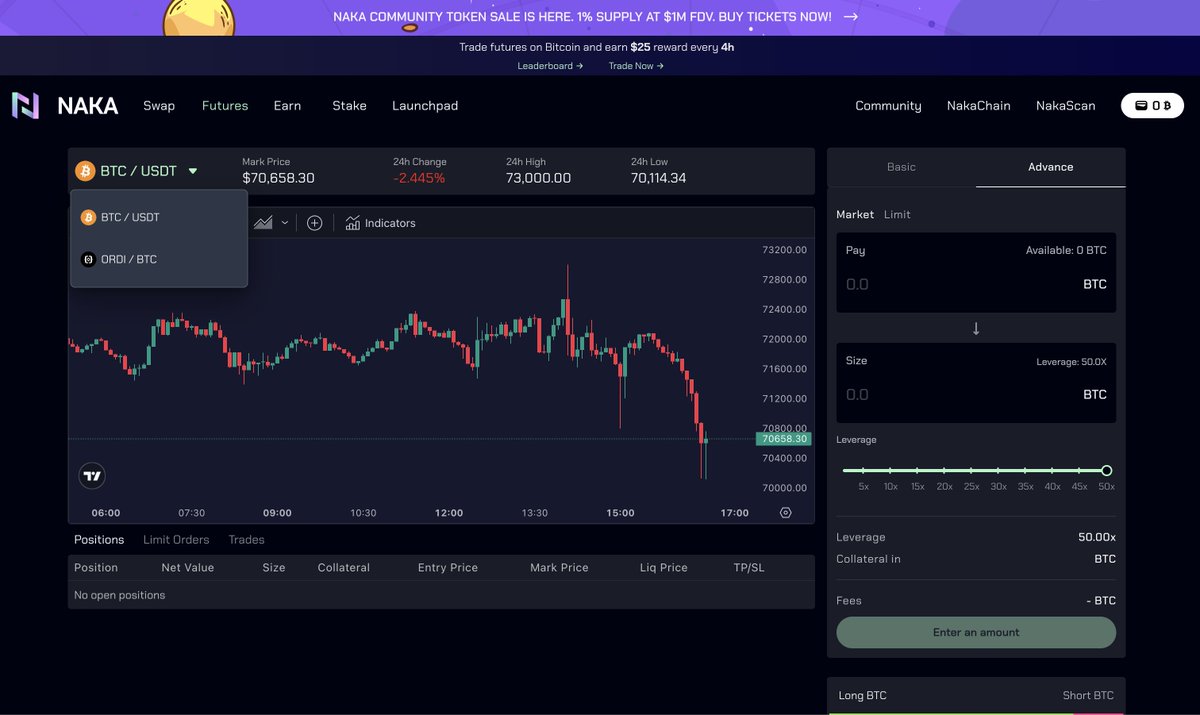Screen dimensions: 1200x715
Task: Click the NAKA logo icon
Action: [25, 105]
